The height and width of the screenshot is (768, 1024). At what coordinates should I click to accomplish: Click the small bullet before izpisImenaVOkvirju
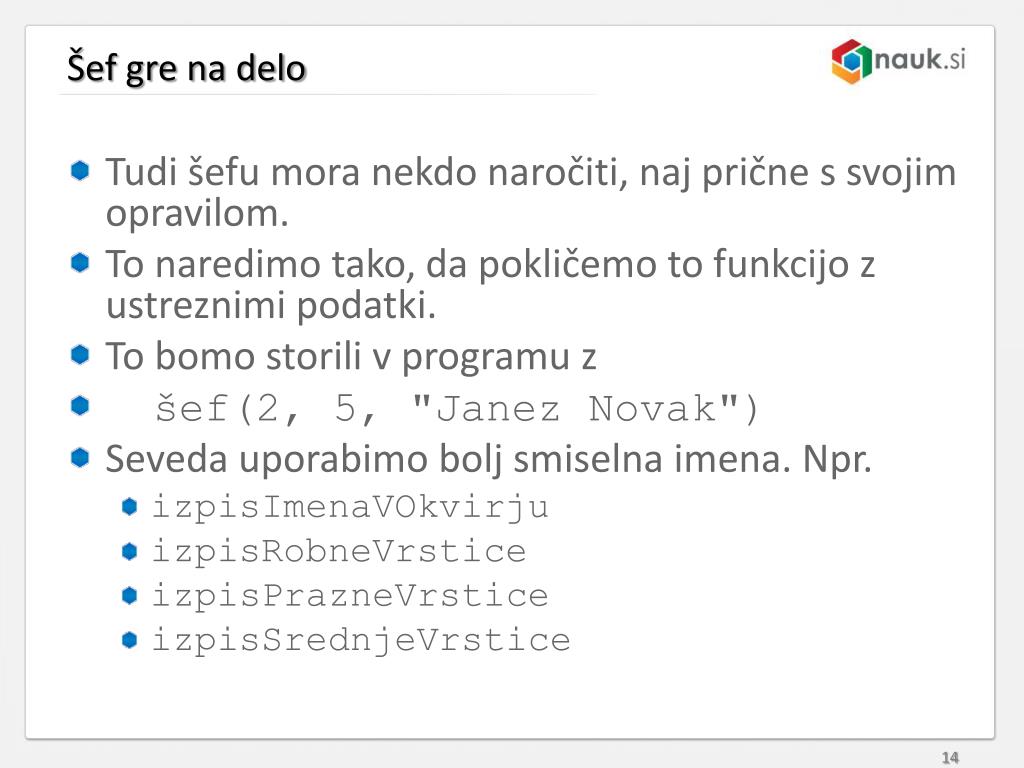point(129,507)
